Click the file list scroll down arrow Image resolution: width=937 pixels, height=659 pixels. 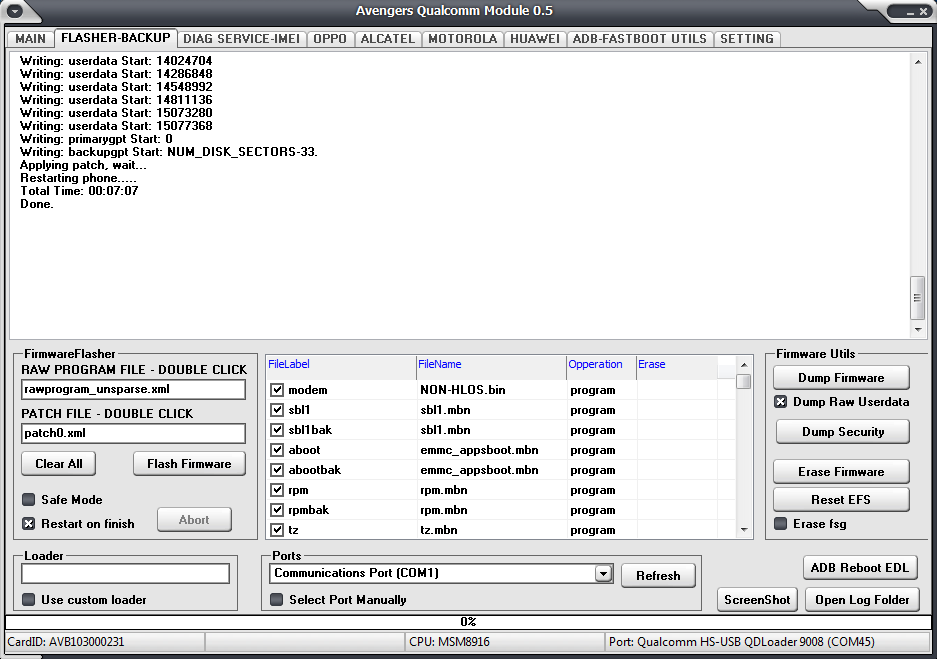click(744, 529)
